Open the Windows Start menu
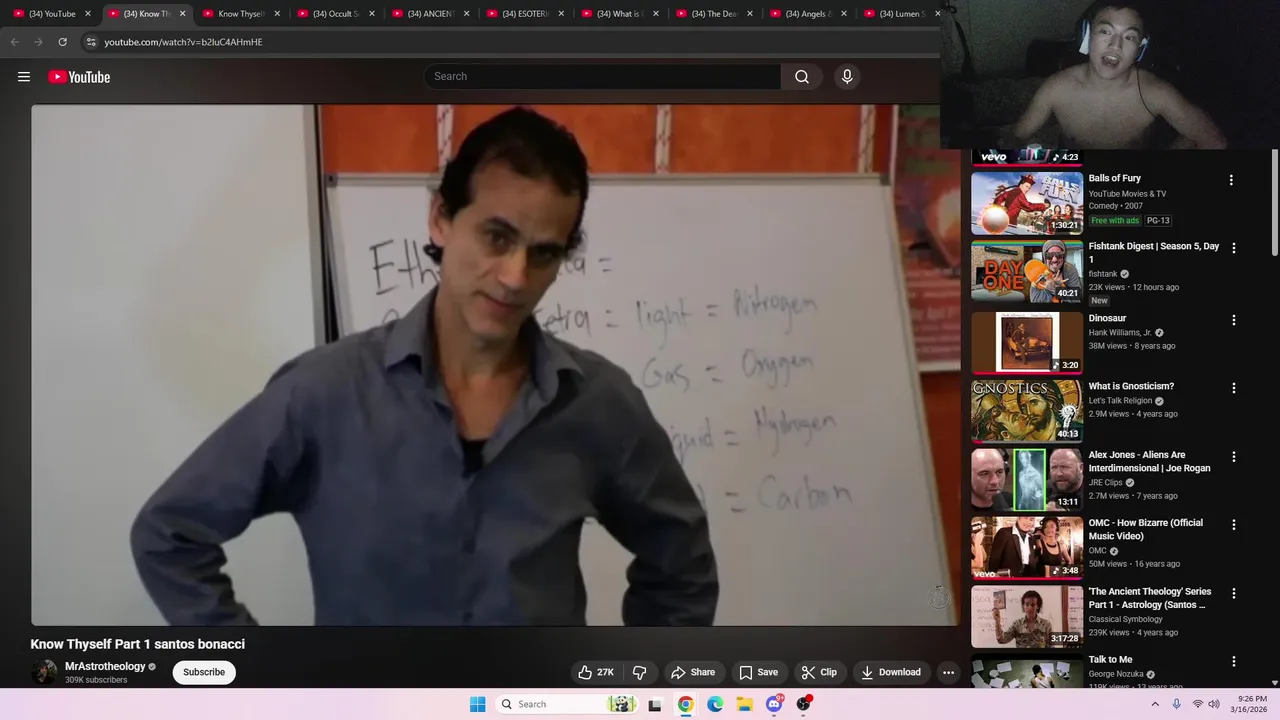Image resolution: width=1280 pixels, height=720 pixels. coord(478,704)
